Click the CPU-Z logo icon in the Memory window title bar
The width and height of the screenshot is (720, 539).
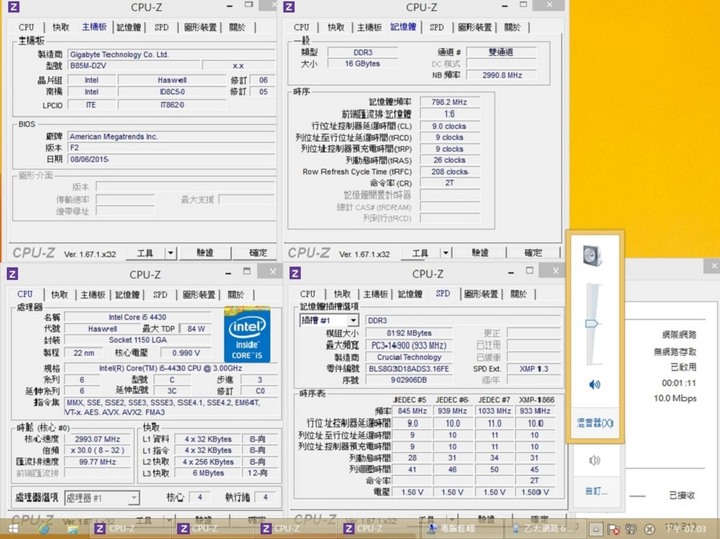(289, 7)
